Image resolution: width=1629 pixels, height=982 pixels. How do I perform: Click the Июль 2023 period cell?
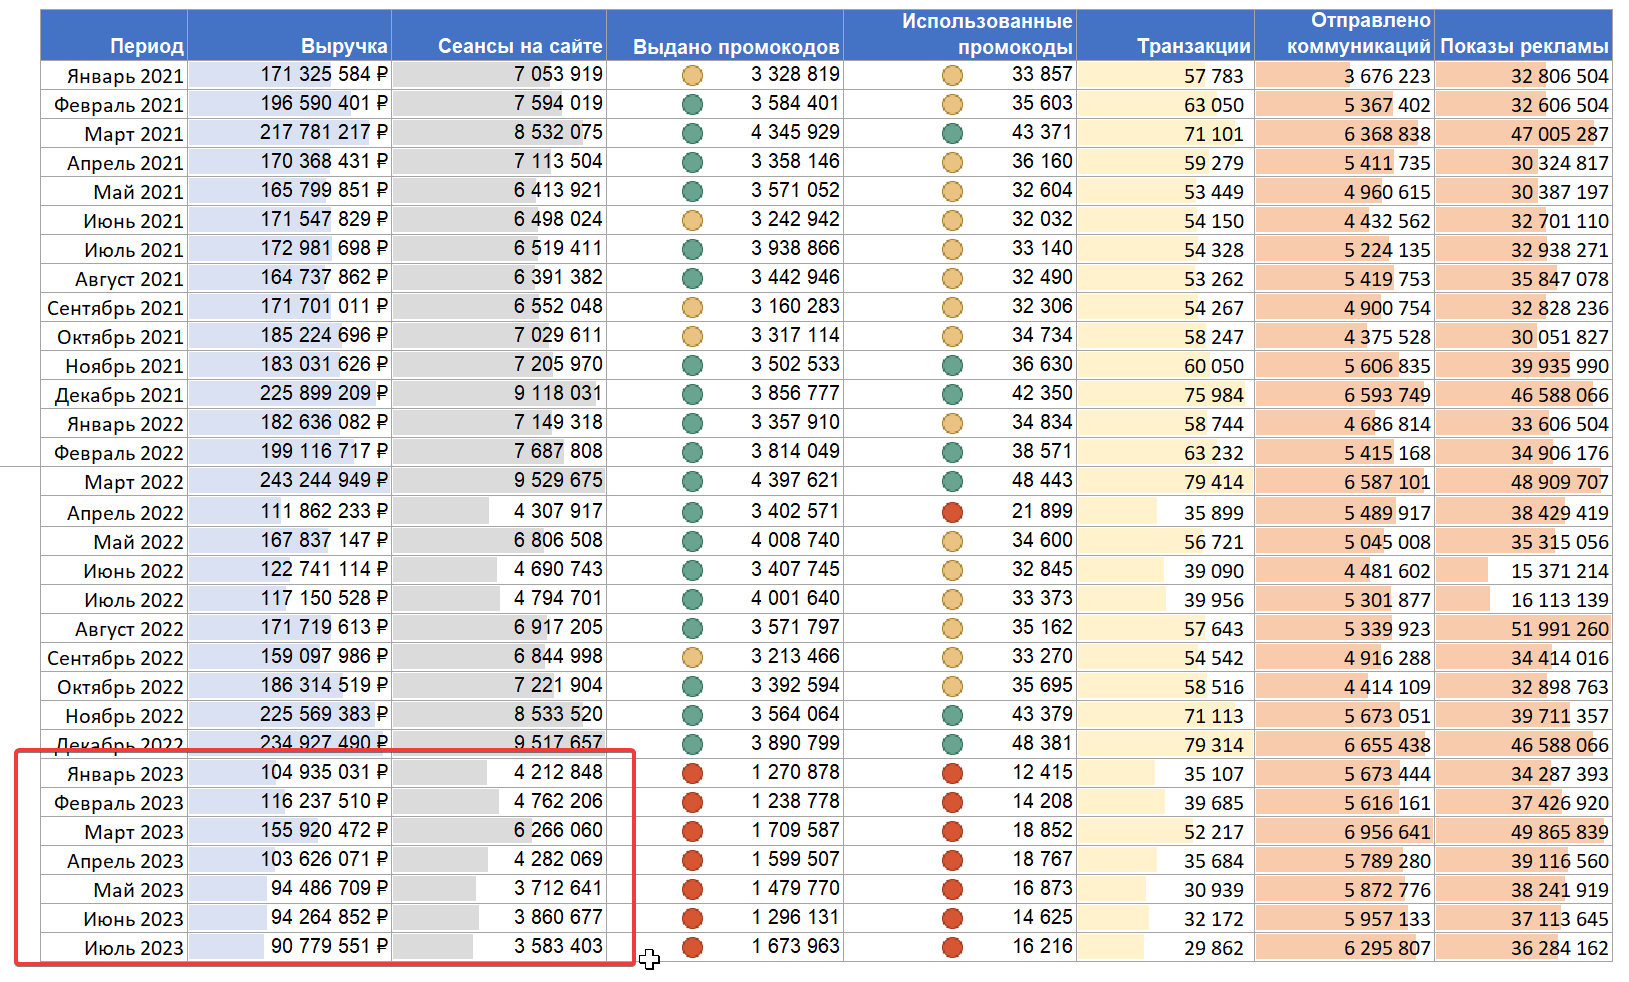[114, 948]
